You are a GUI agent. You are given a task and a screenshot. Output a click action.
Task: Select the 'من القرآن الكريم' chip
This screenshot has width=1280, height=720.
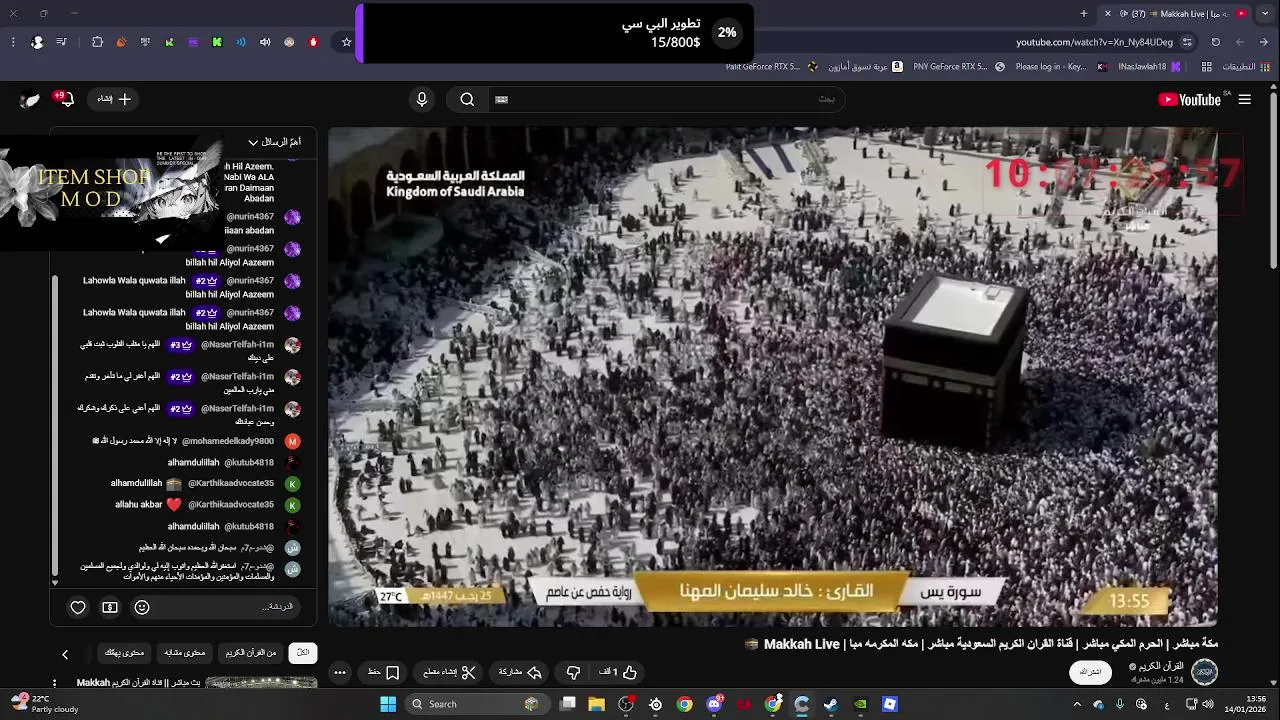[x=250, y=652]
